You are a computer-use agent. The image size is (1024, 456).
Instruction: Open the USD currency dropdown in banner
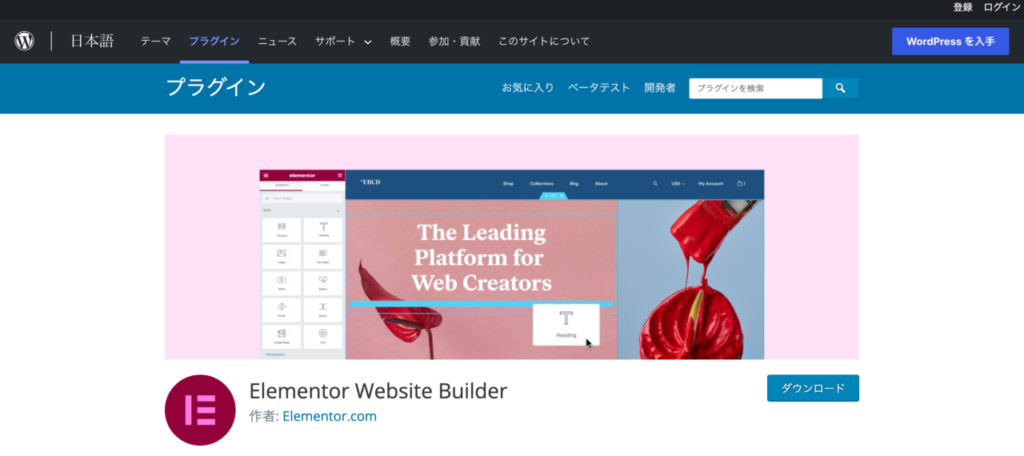click(x=678, y=184)
